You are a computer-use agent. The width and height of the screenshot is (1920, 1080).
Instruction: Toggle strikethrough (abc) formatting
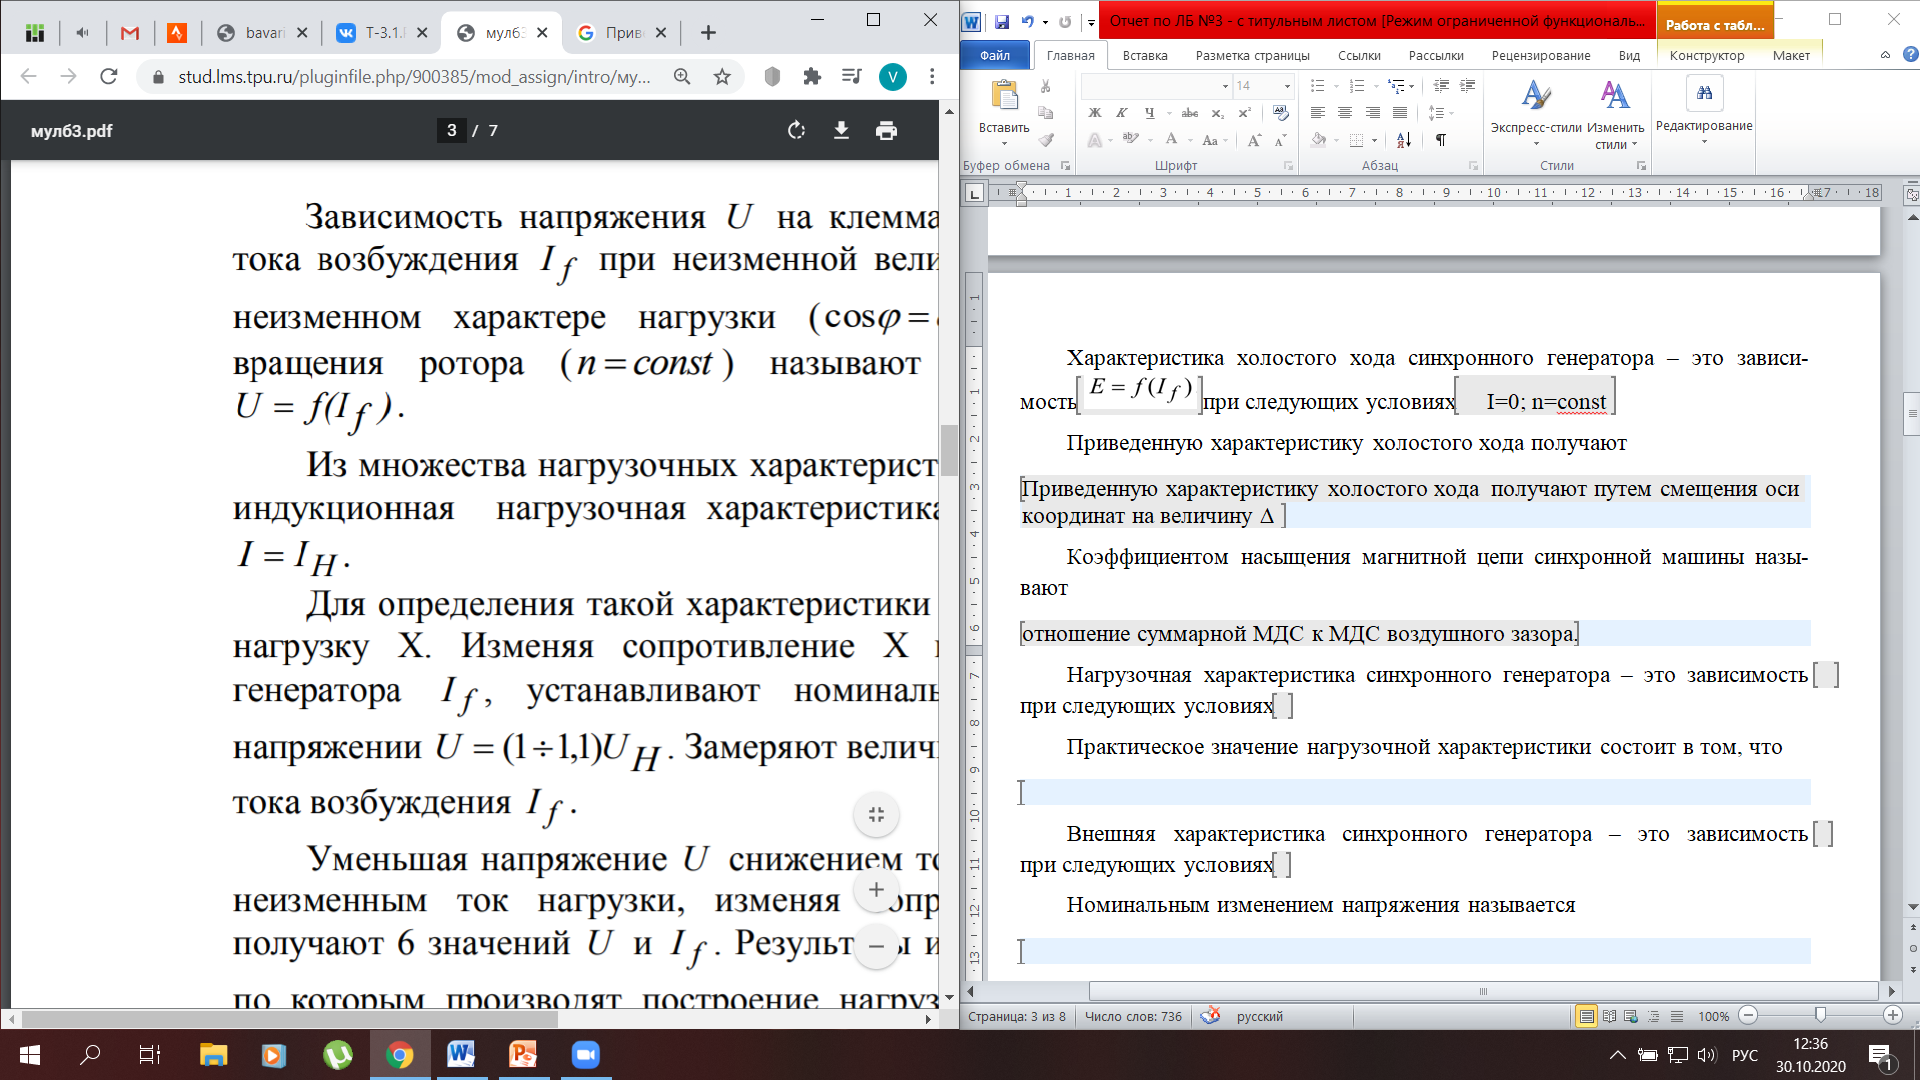tap(1189, 113)
